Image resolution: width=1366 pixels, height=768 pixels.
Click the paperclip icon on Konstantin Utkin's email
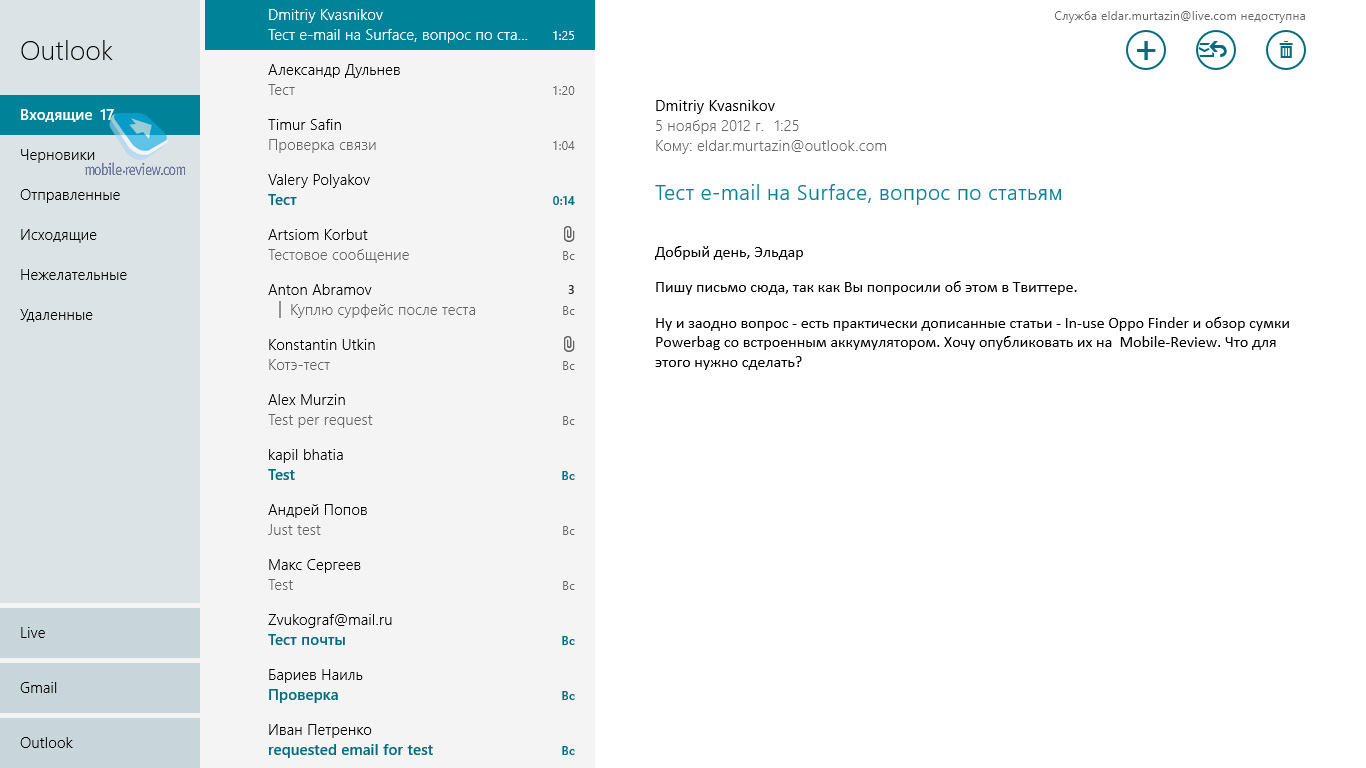click(568, 345)
